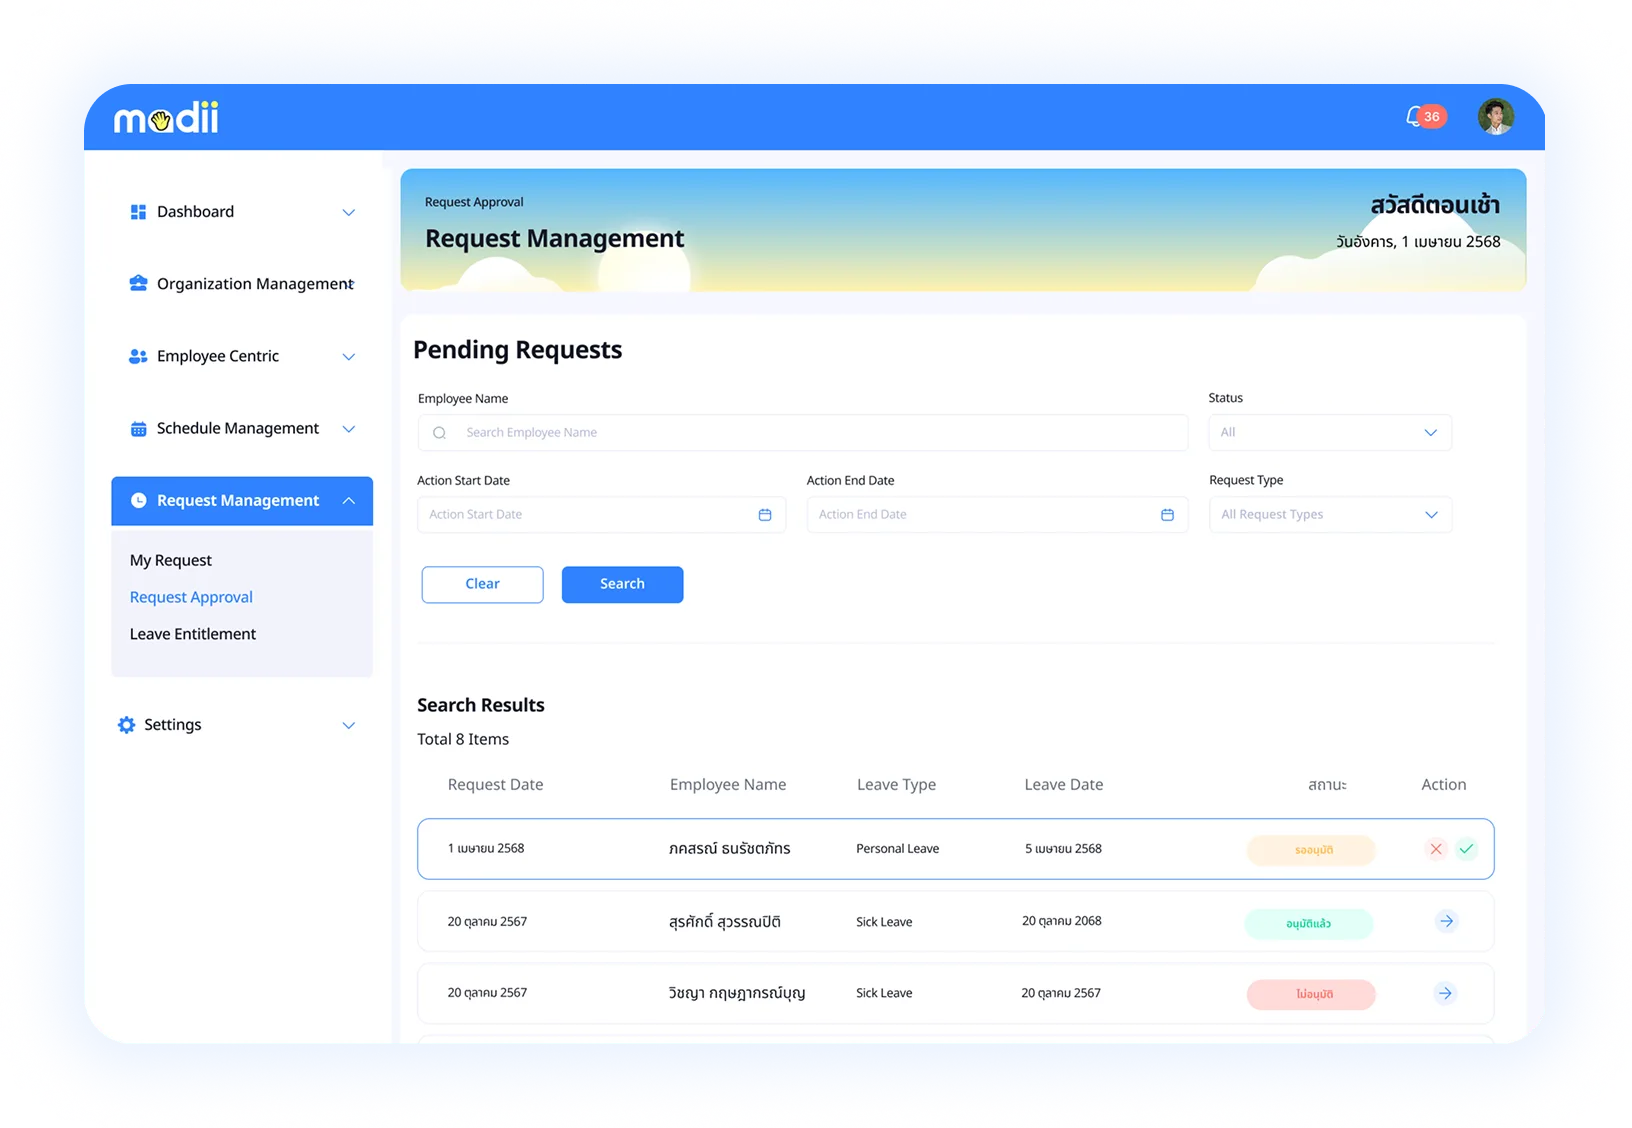Screen dimensions: 1632x1128
Task: Select My Request in the sidebar
Action: point(171,561)
